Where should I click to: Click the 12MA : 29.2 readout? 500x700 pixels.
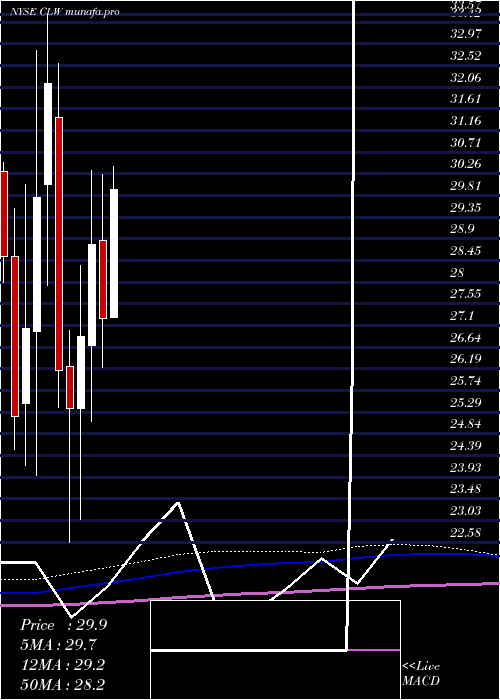point(63,665)
